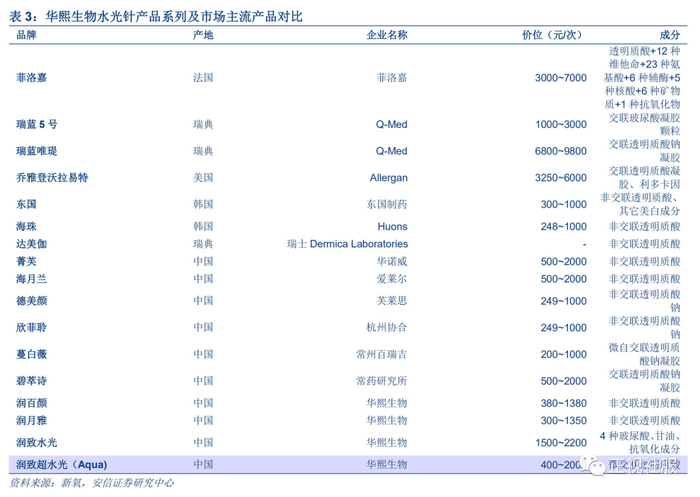Click the '法国' origin cell
Viewport: 700px width, 497px height.
[203, 78]
